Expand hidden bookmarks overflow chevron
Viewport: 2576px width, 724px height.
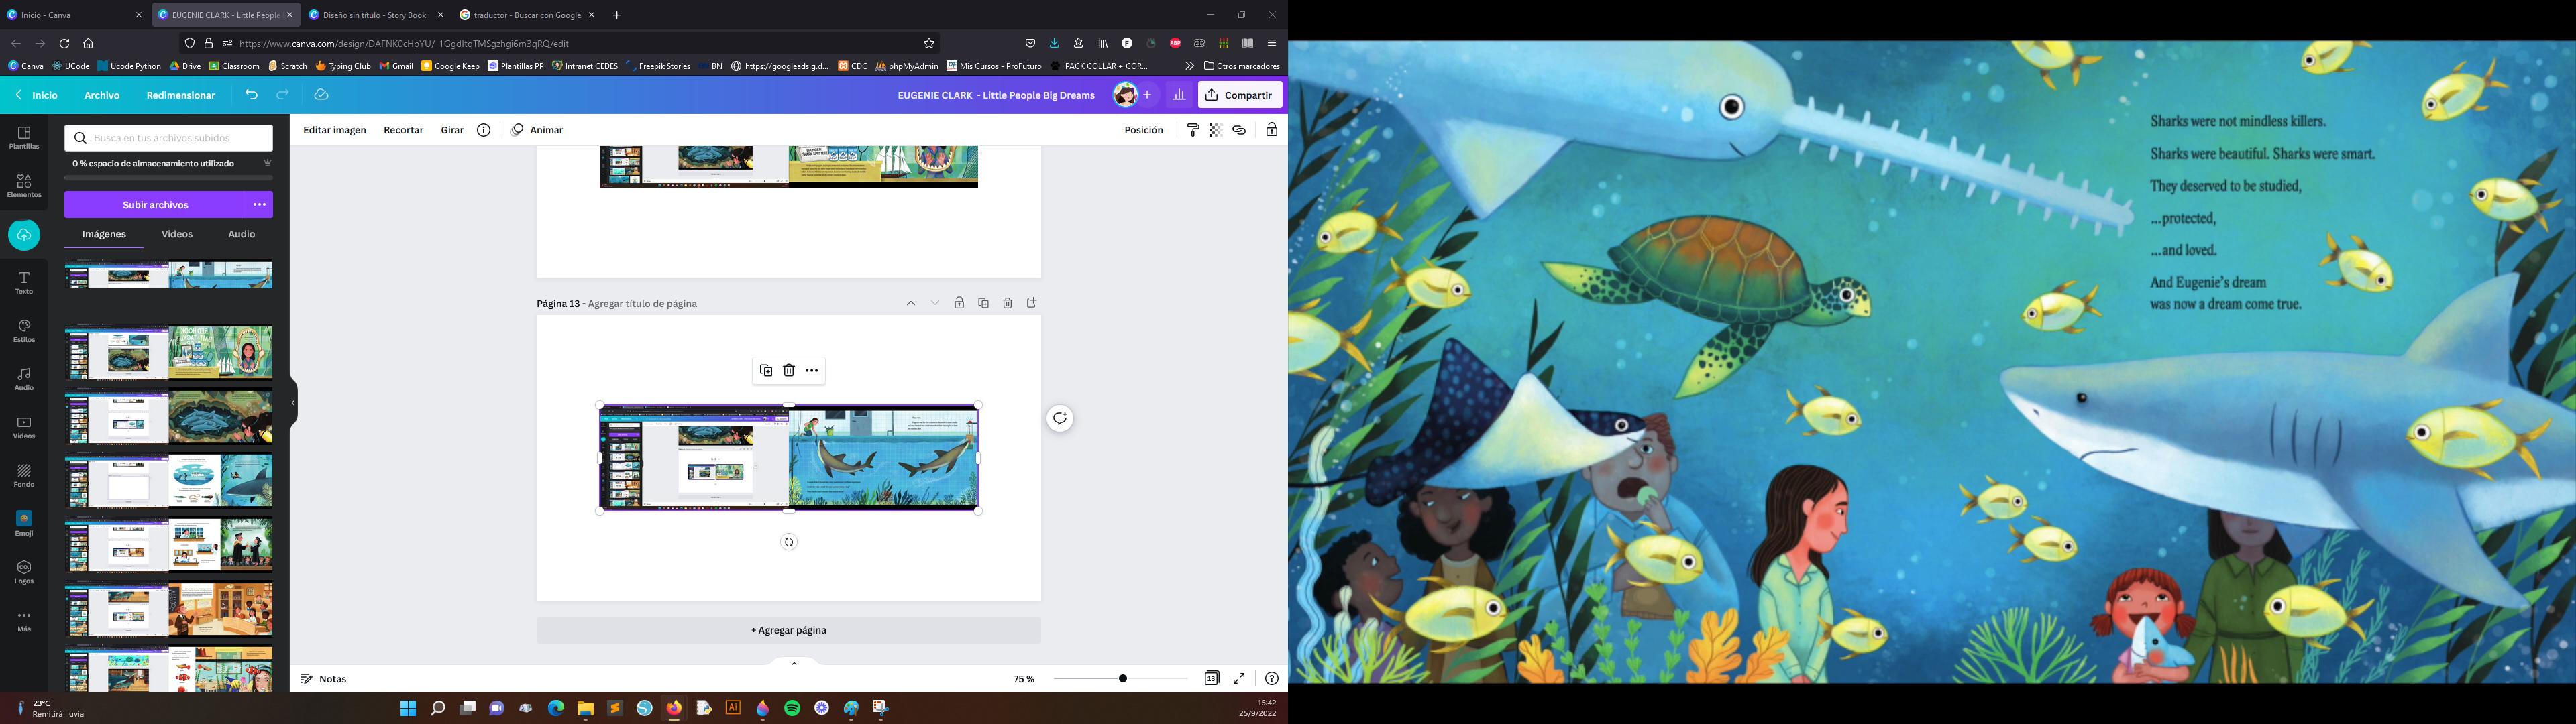[1189, 66]
